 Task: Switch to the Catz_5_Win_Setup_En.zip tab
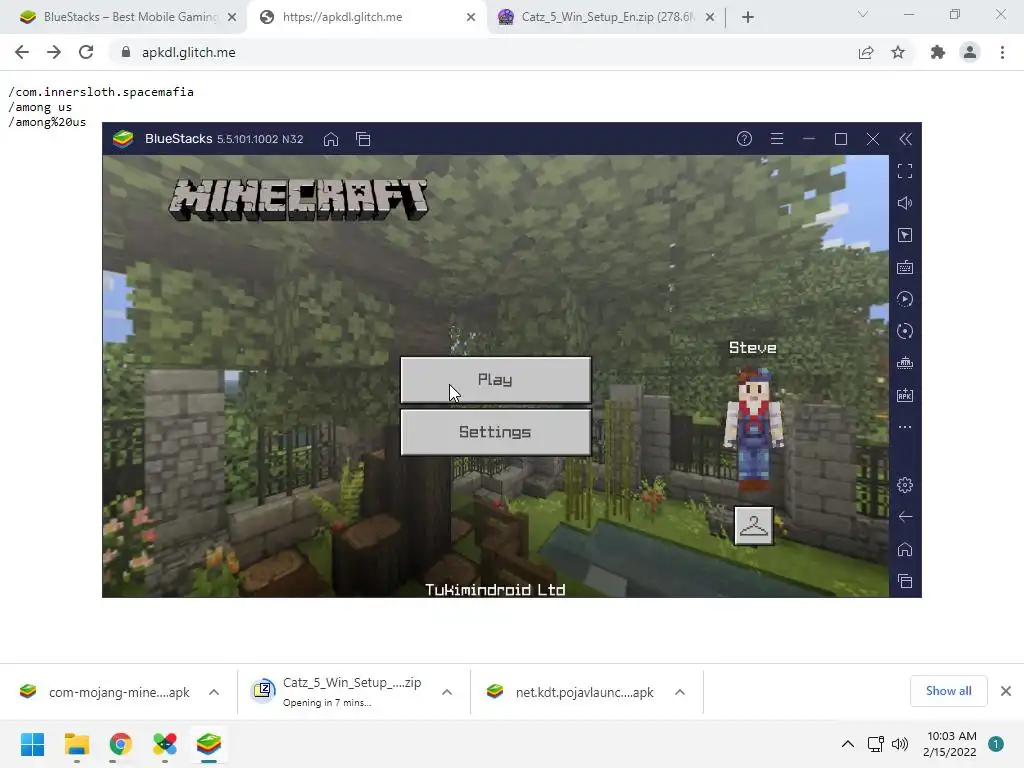pos(607,17)
